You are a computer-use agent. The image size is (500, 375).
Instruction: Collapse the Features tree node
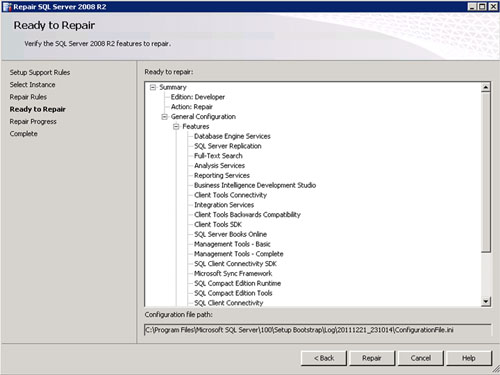click(x=176, y=127)
